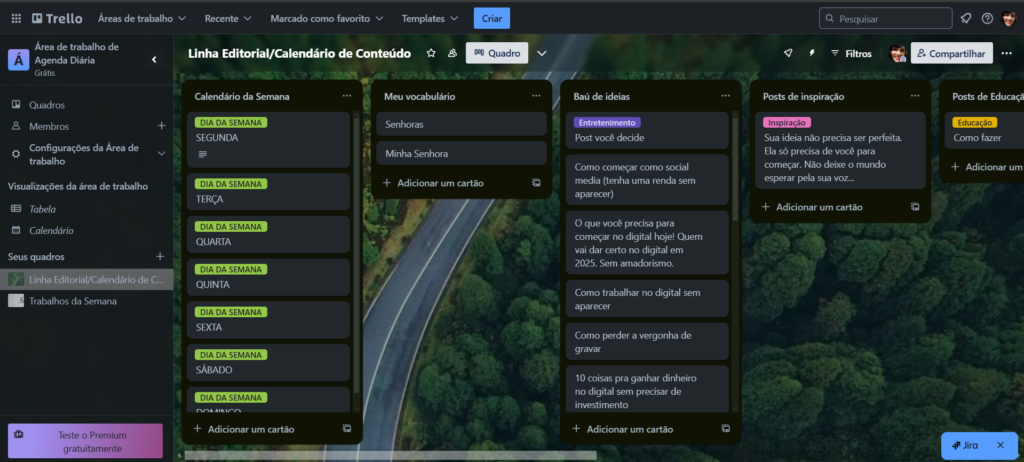Viewport: 1024px width, 462px height.
Task: Open board menu three dots at right
Action: [x=1006, y=53]
